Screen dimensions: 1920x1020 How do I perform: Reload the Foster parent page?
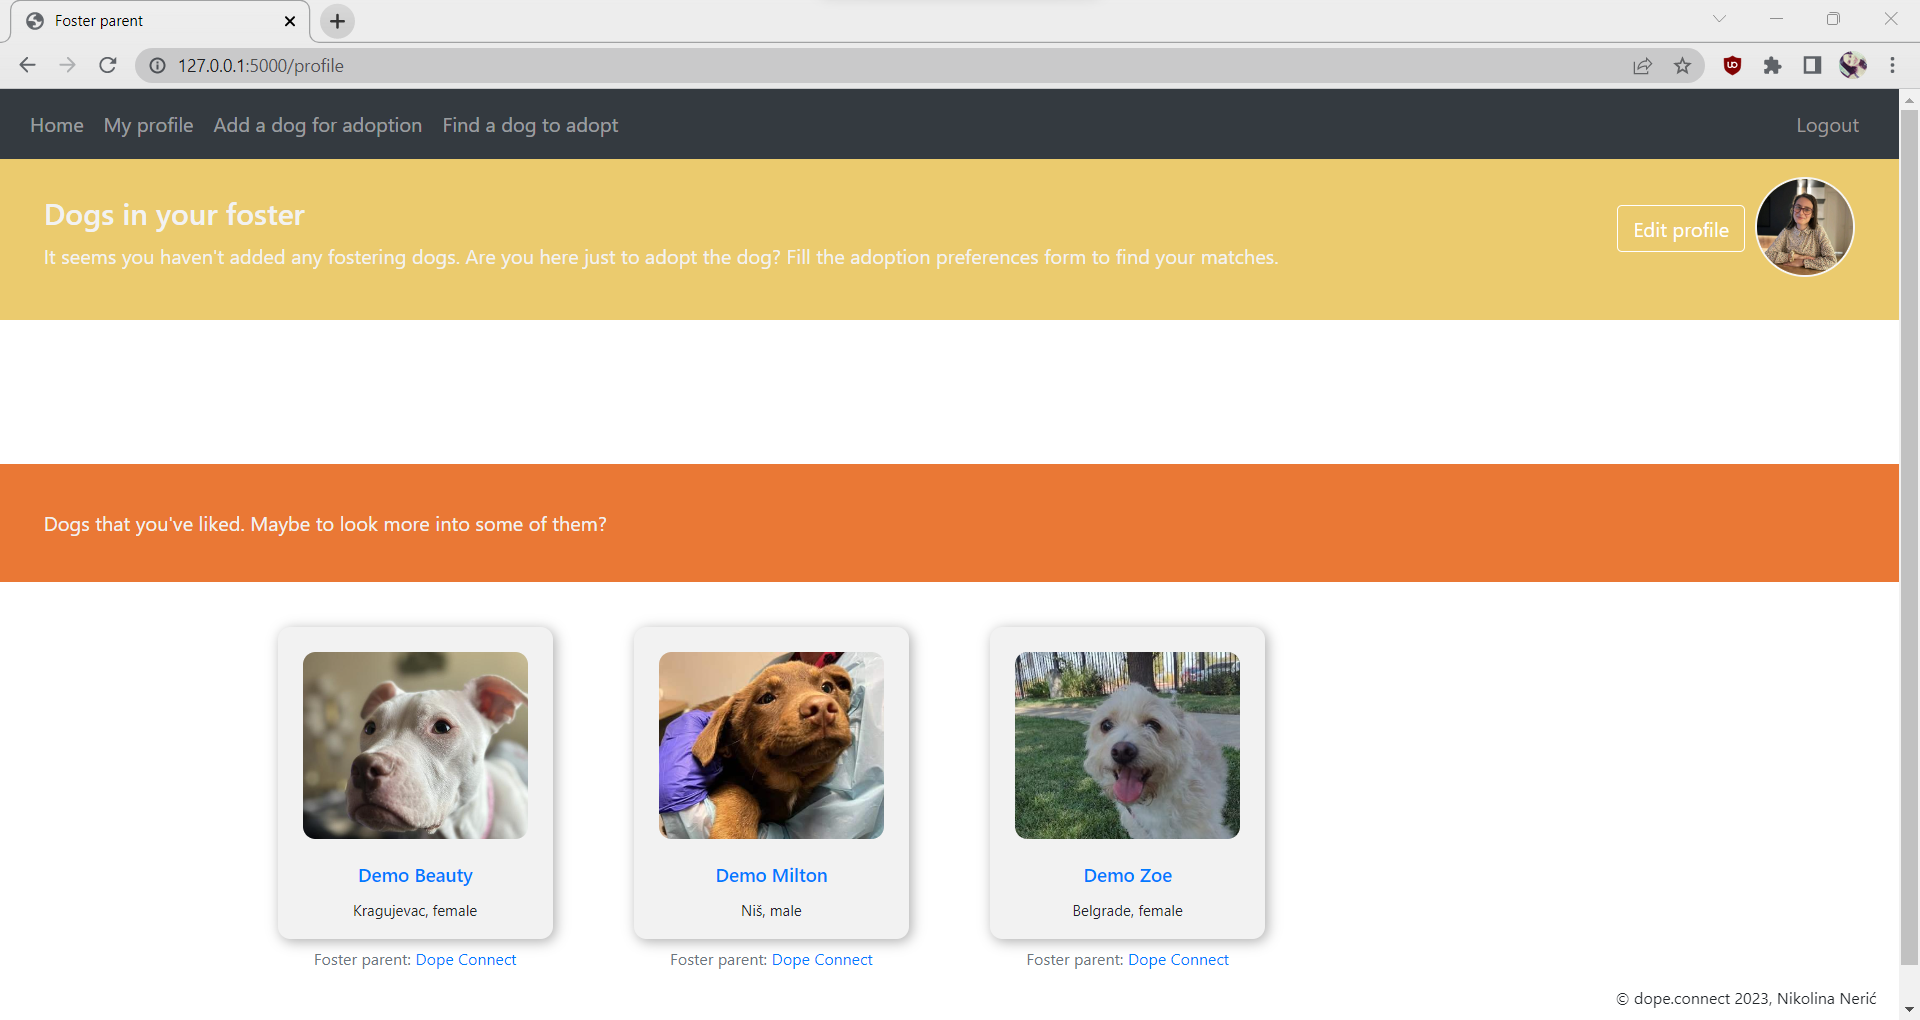pos(107,65)
